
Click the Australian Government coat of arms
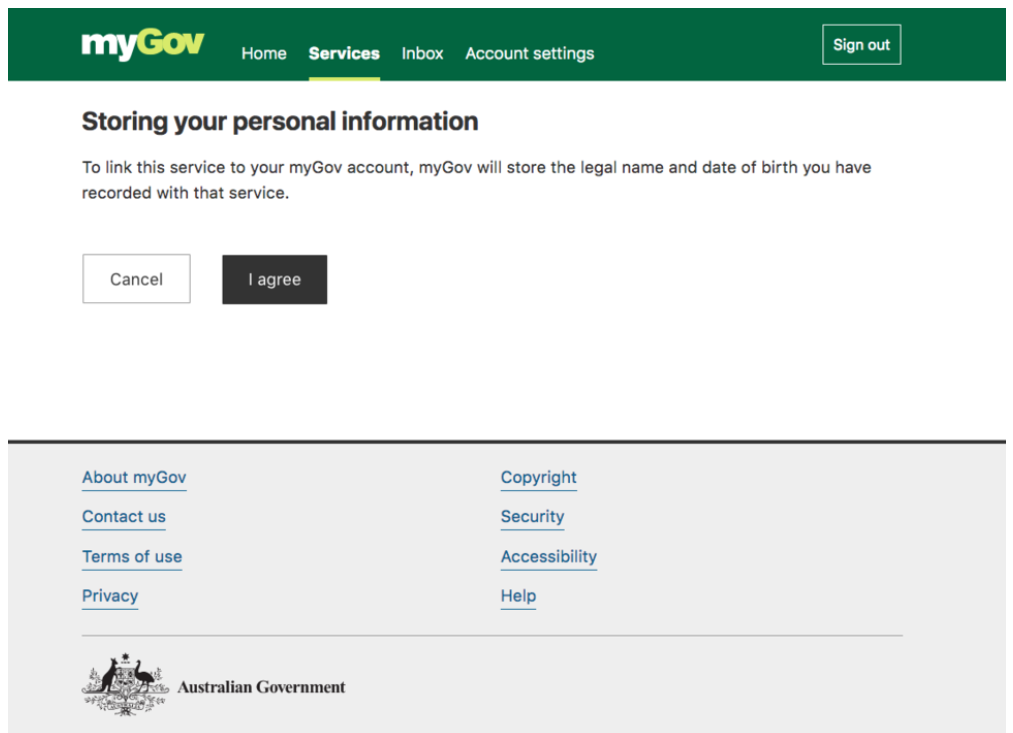(125, 685)
